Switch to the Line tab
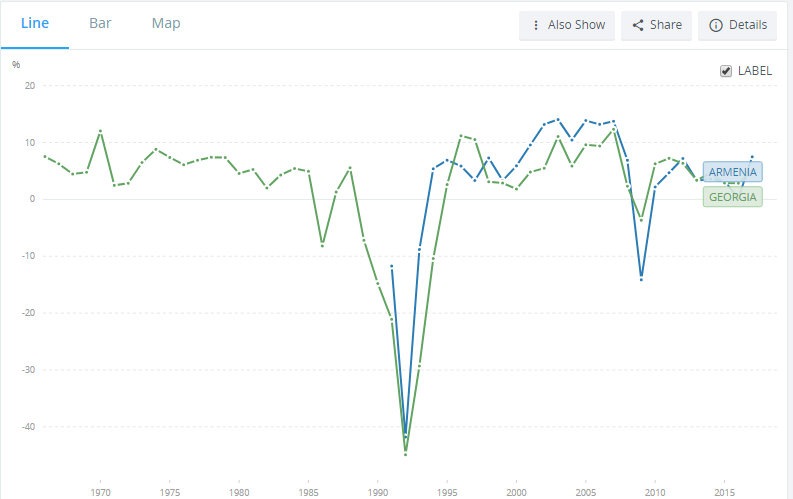The width and height of the screenshot is (793, 499). pos(35,23)
